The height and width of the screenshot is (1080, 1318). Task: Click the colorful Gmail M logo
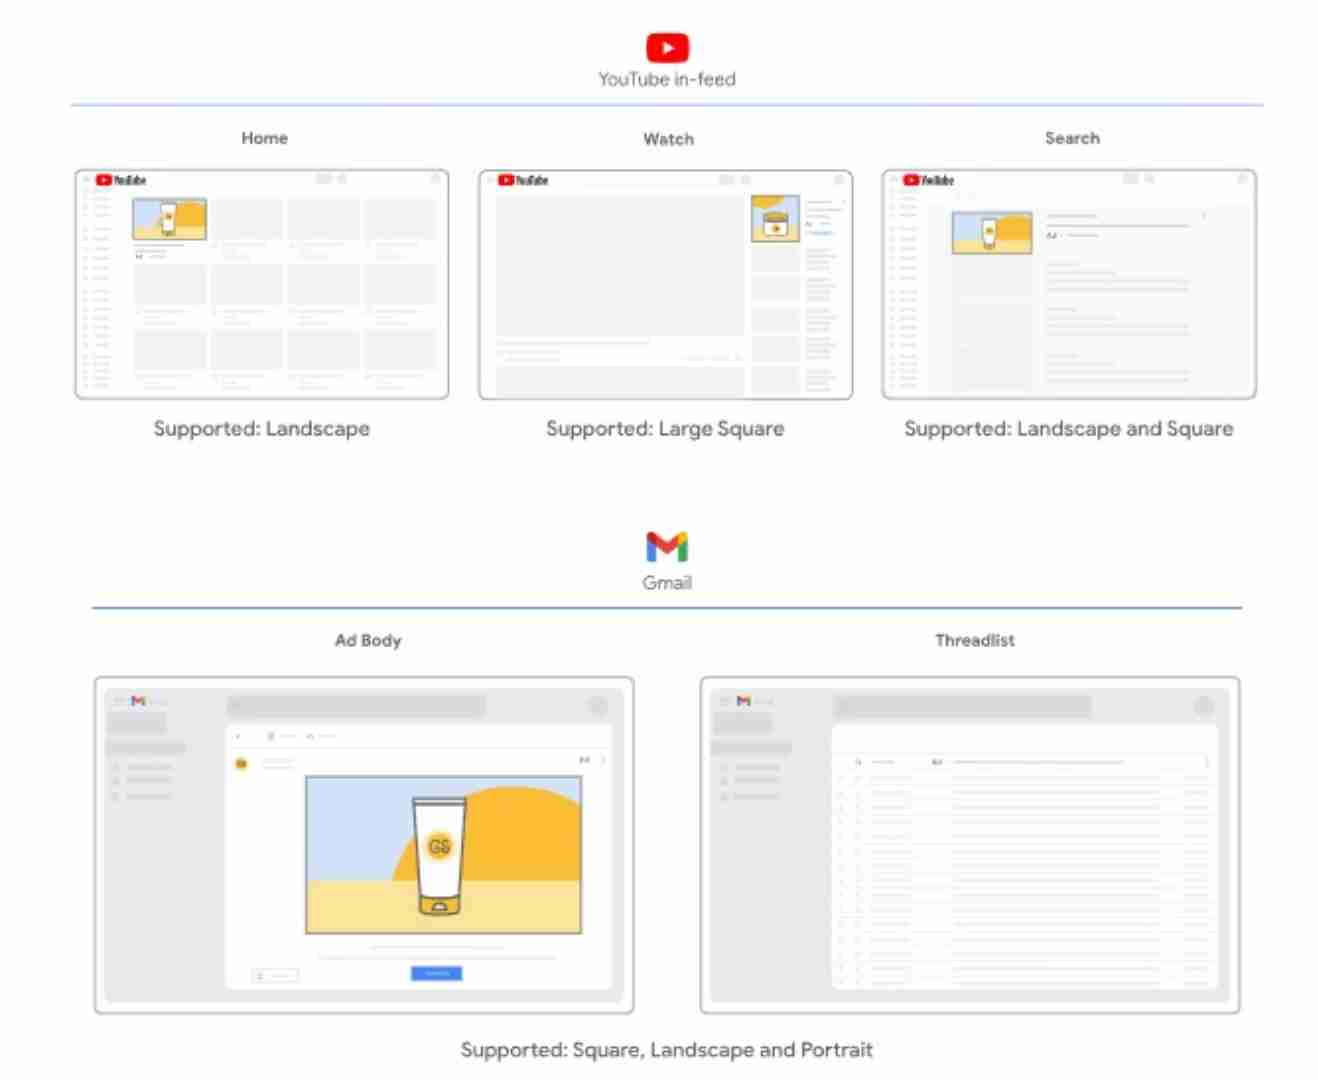pos(667,547)
